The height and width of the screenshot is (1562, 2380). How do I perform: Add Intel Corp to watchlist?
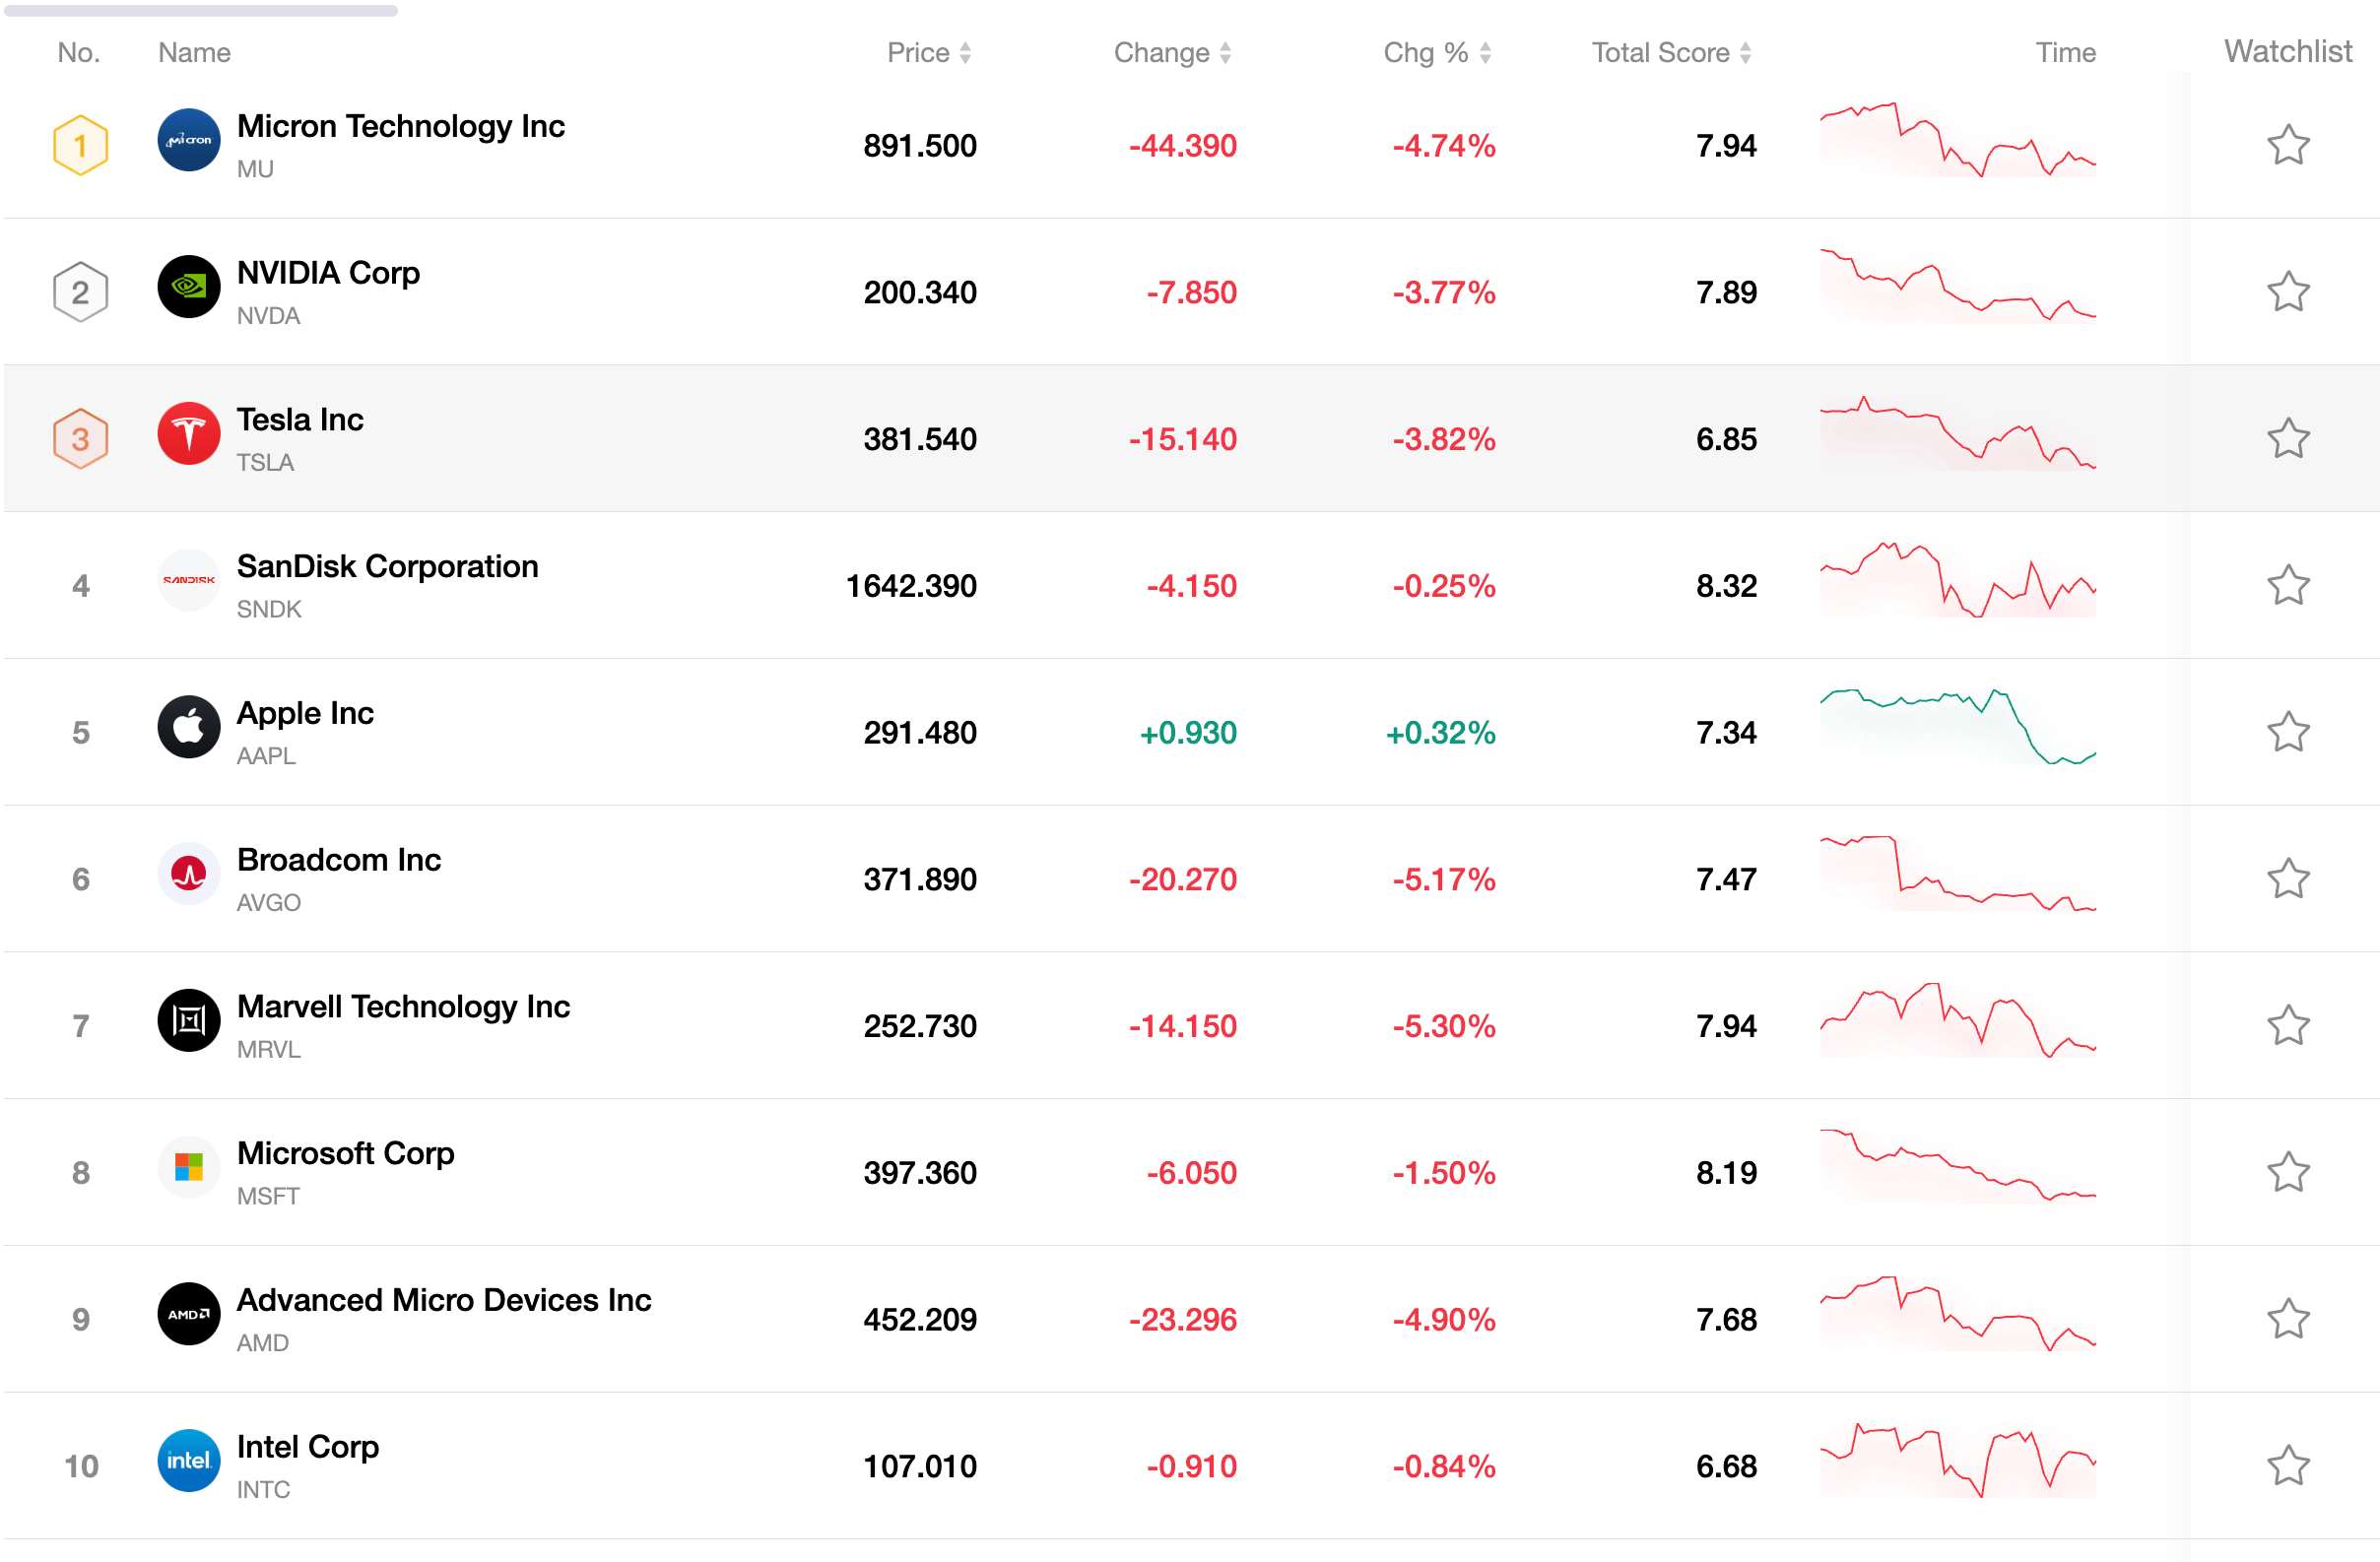tap(2288, 1466)
